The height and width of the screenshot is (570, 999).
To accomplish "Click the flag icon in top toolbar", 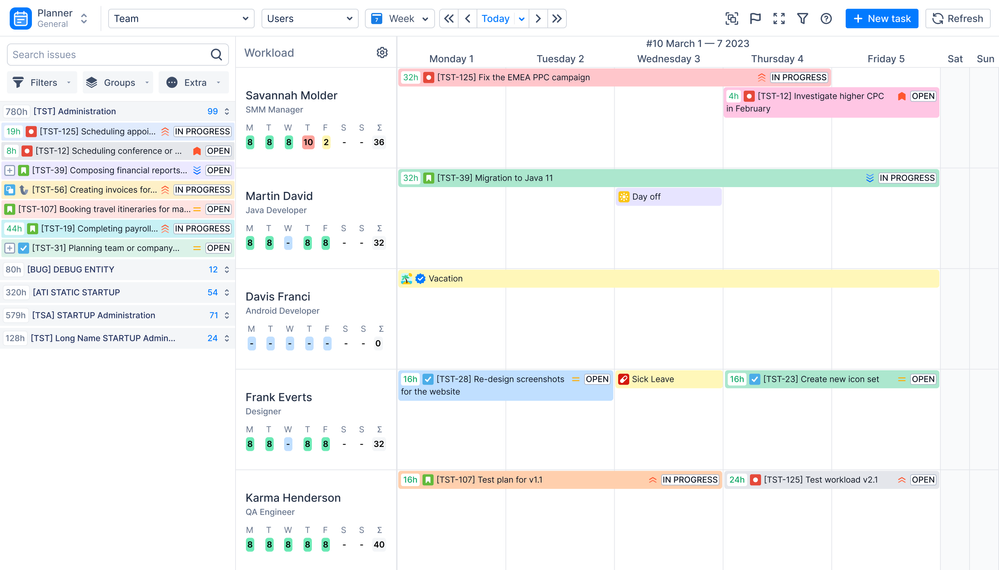I will (x=756, y=18).
